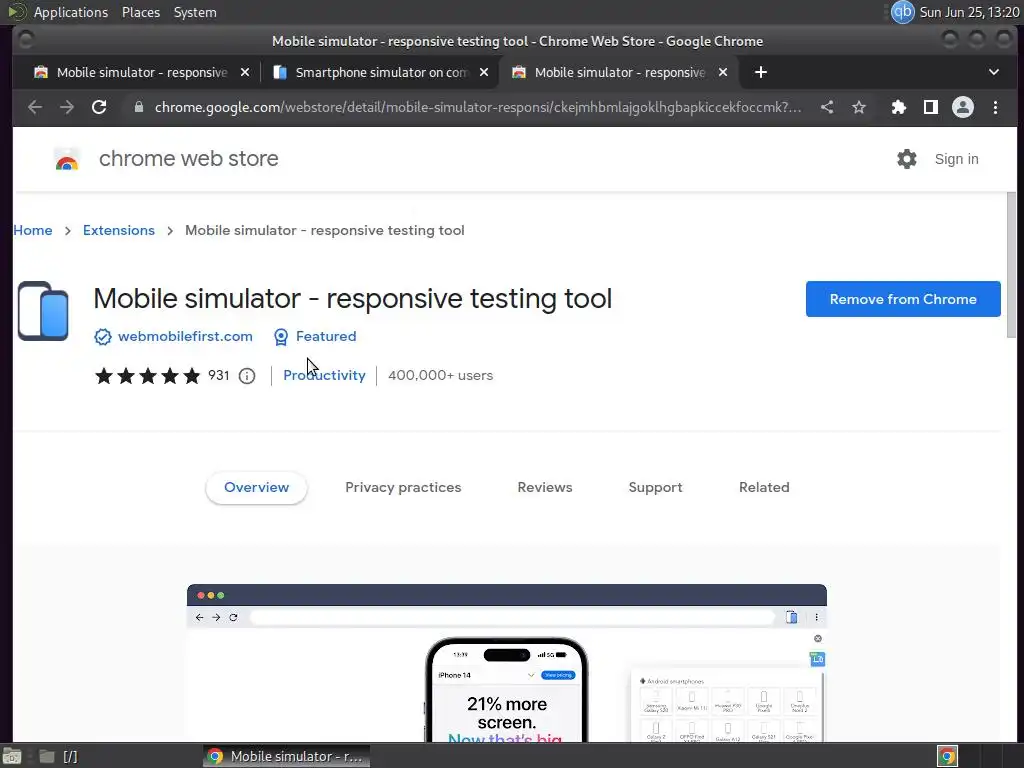This screenshot has height=768, width=1024.
Task: Go to Home breadcrumb link
Action: 33,231
